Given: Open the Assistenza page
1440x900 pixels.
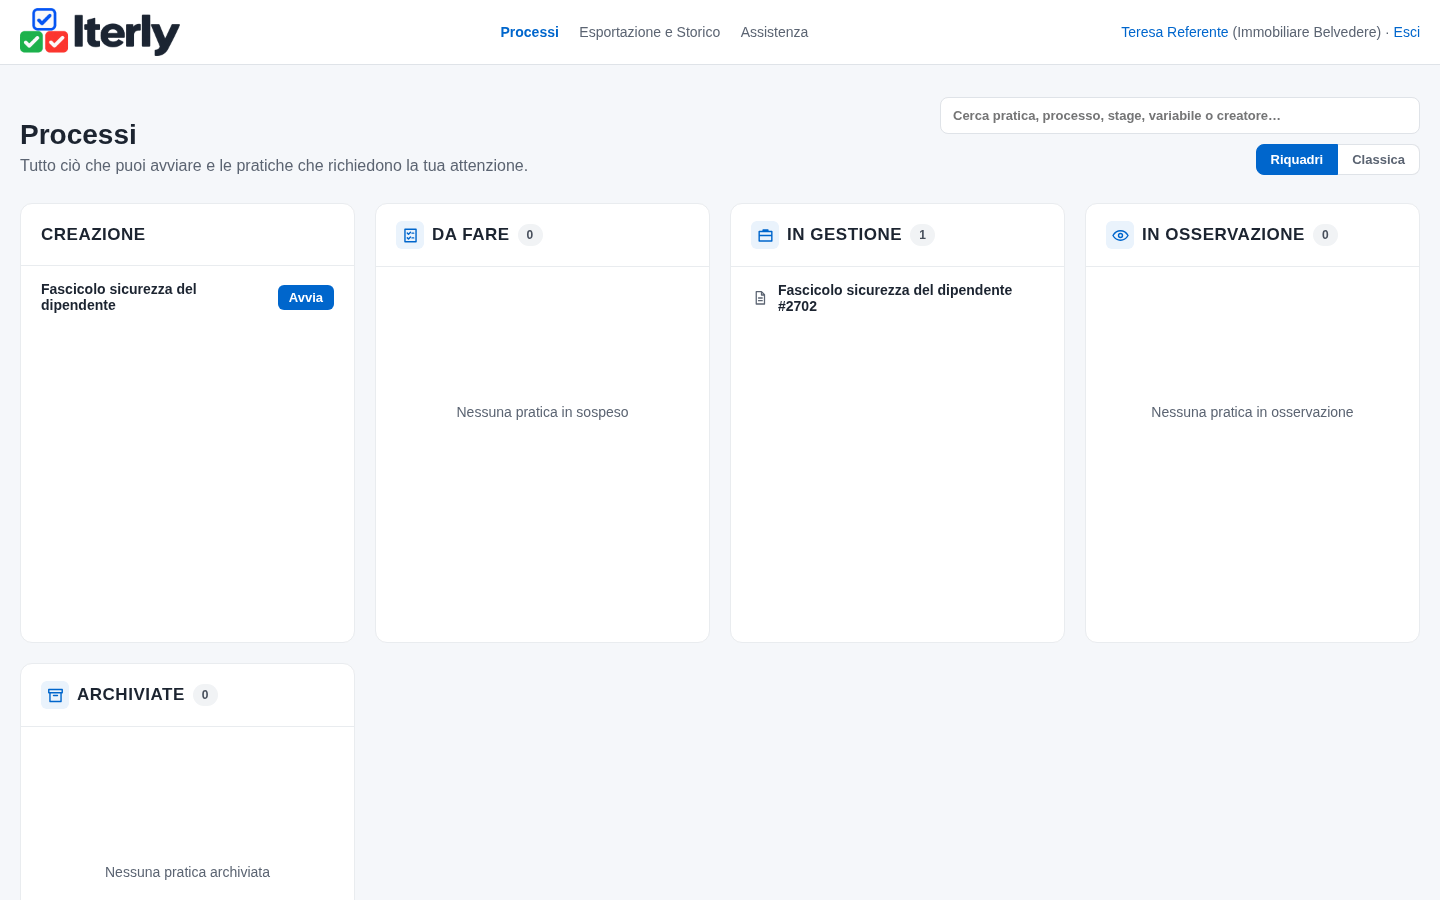Looking at the screenshot, I should click(x=774, y=32).
